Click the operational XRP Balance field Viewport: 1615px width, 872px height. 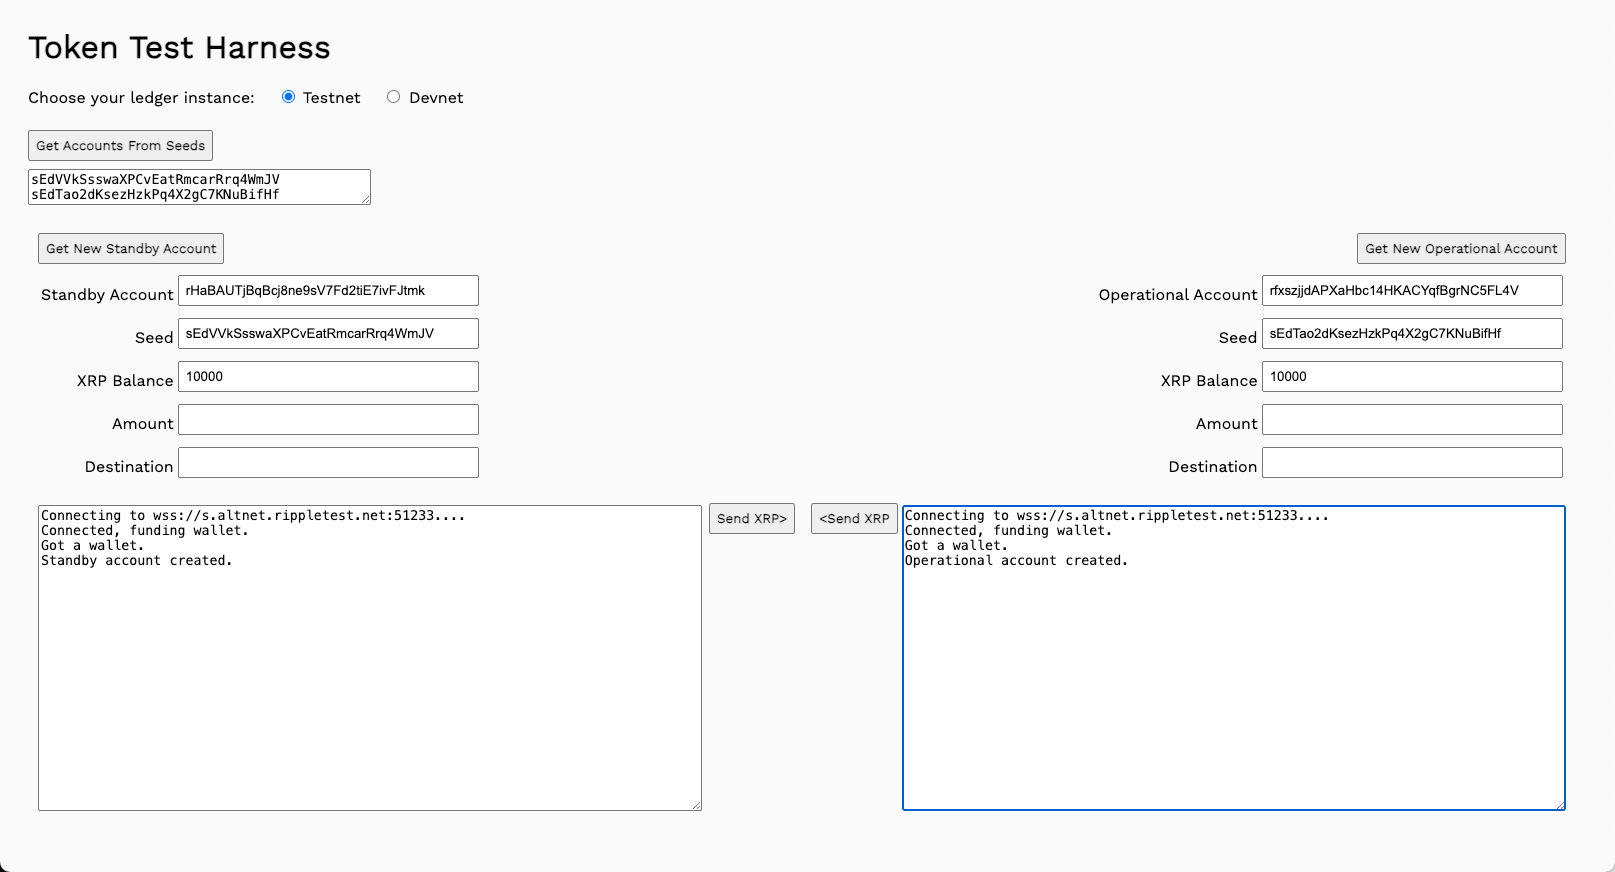[1412, 377]
